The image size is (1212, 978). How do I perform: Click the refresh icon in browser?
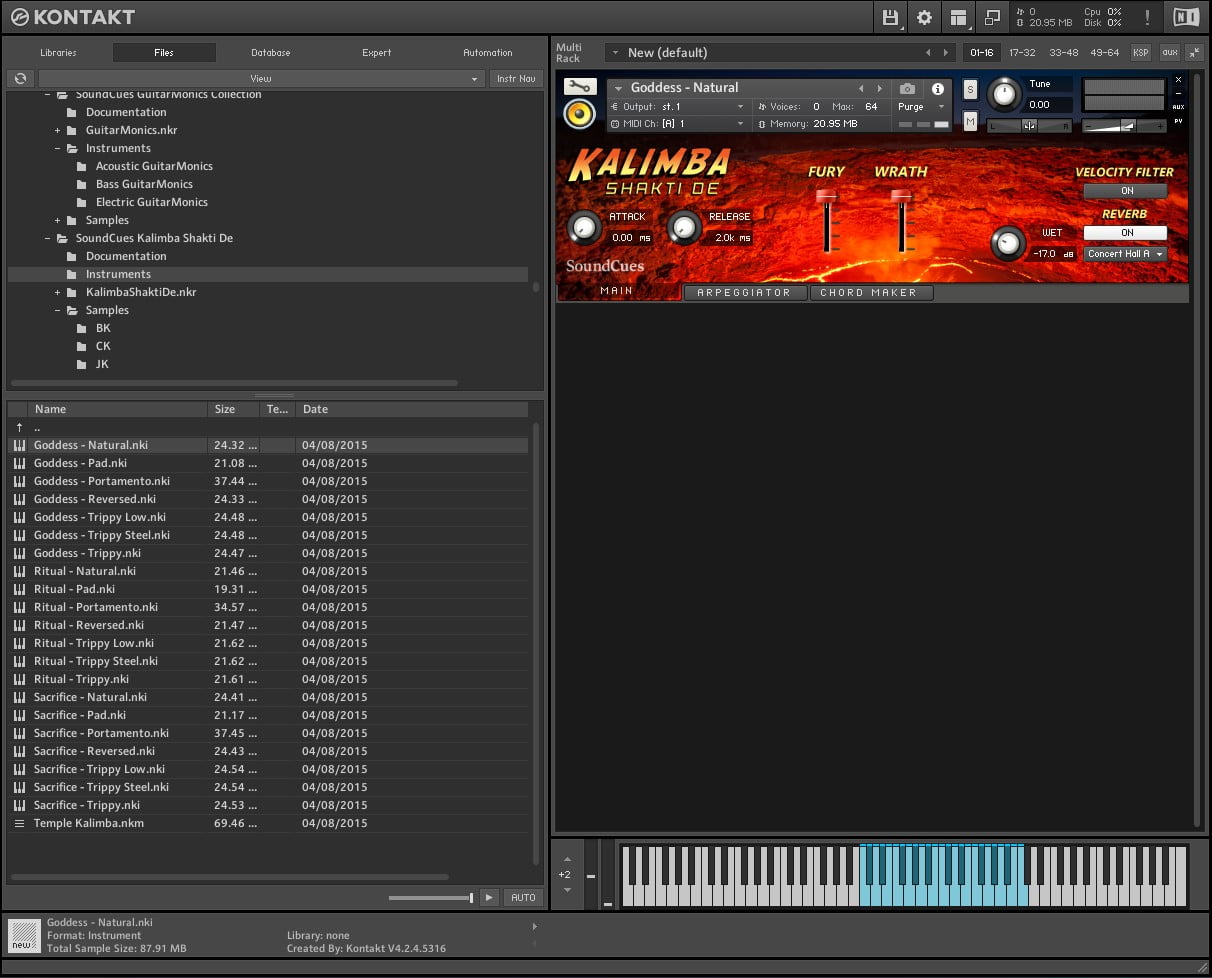click(20, 78)
